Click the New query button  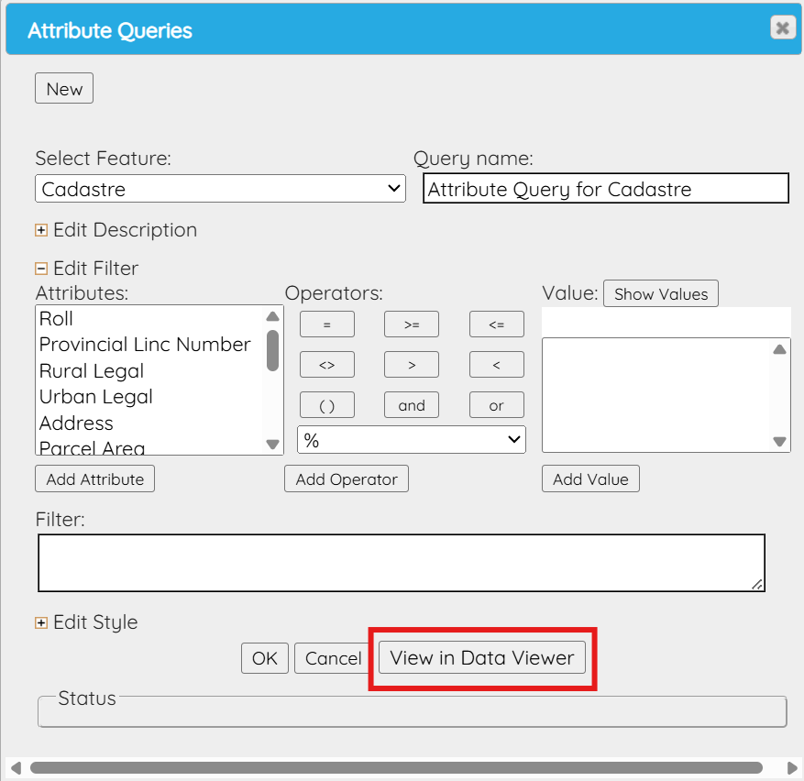(64, 89)
